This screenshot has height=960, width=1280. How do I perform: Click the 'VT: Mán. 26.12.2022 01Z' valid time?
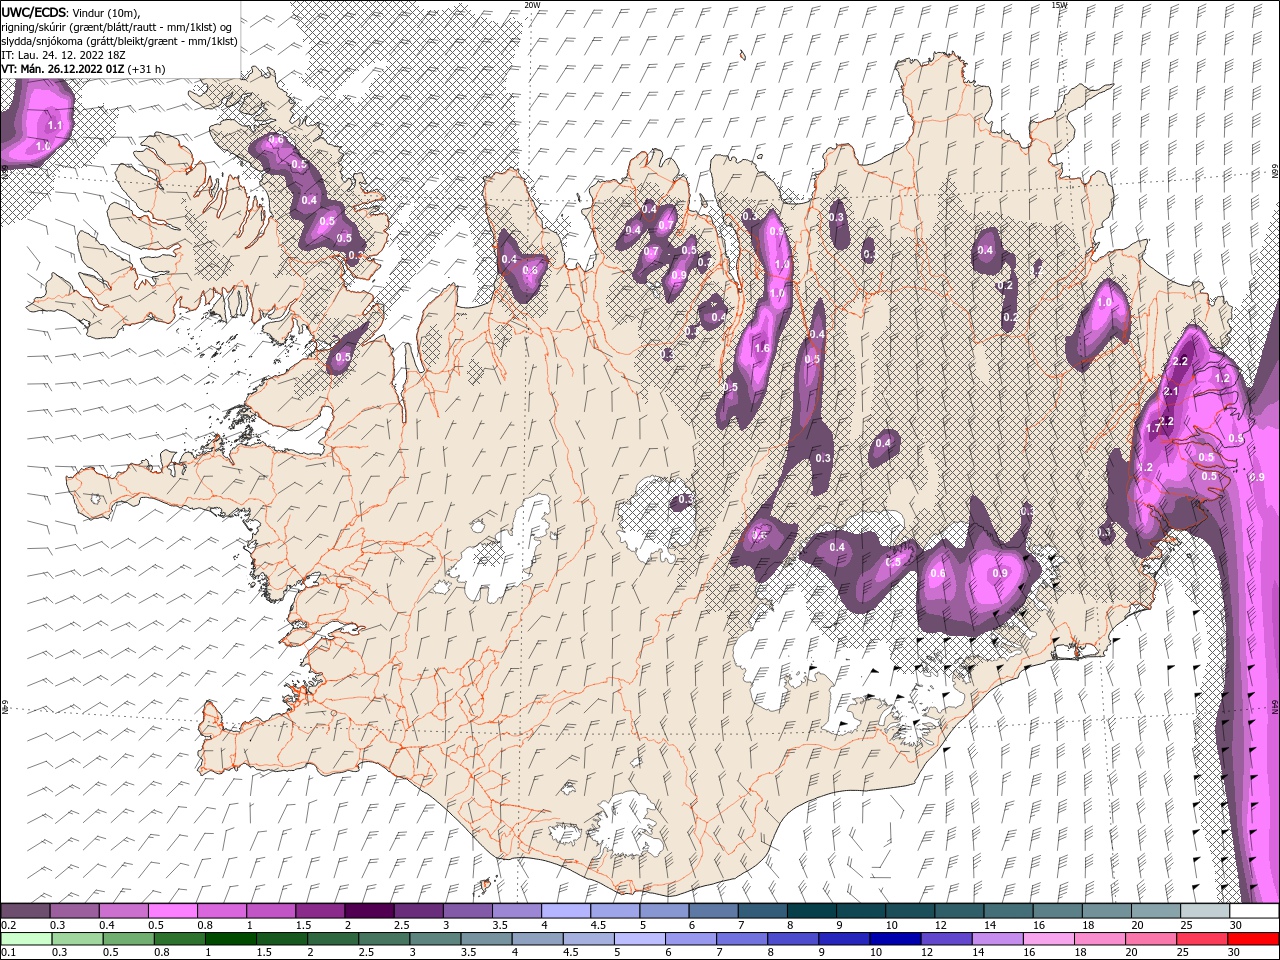[63, 69]
